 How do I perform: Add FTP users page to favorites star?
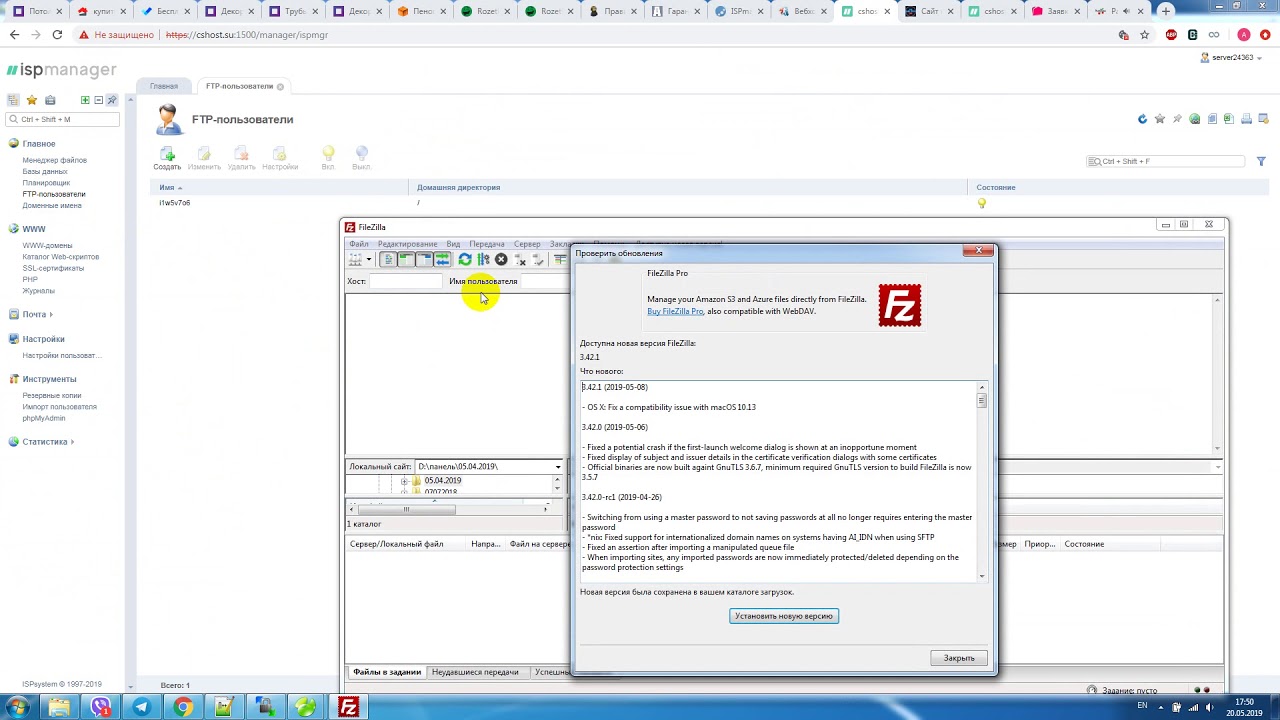(x=1160, y=119)
